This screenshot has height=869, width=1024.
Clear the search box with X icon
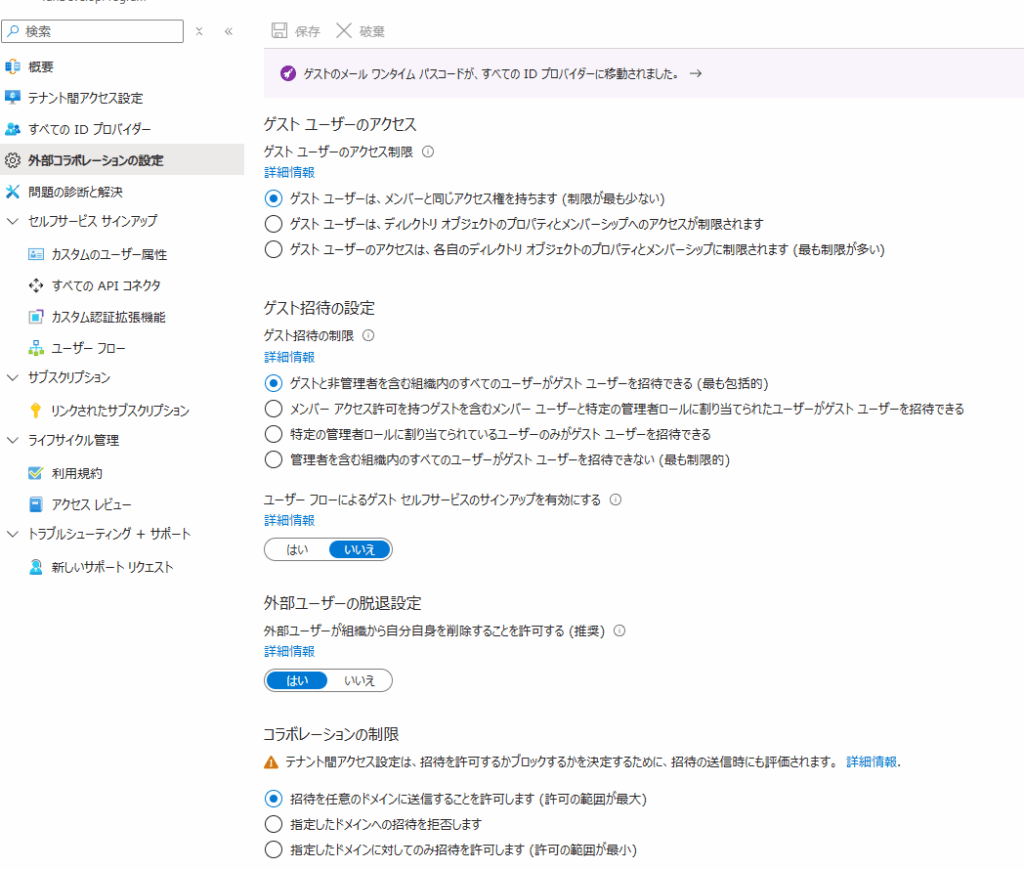pyautogui.click(x=199, y=31)
